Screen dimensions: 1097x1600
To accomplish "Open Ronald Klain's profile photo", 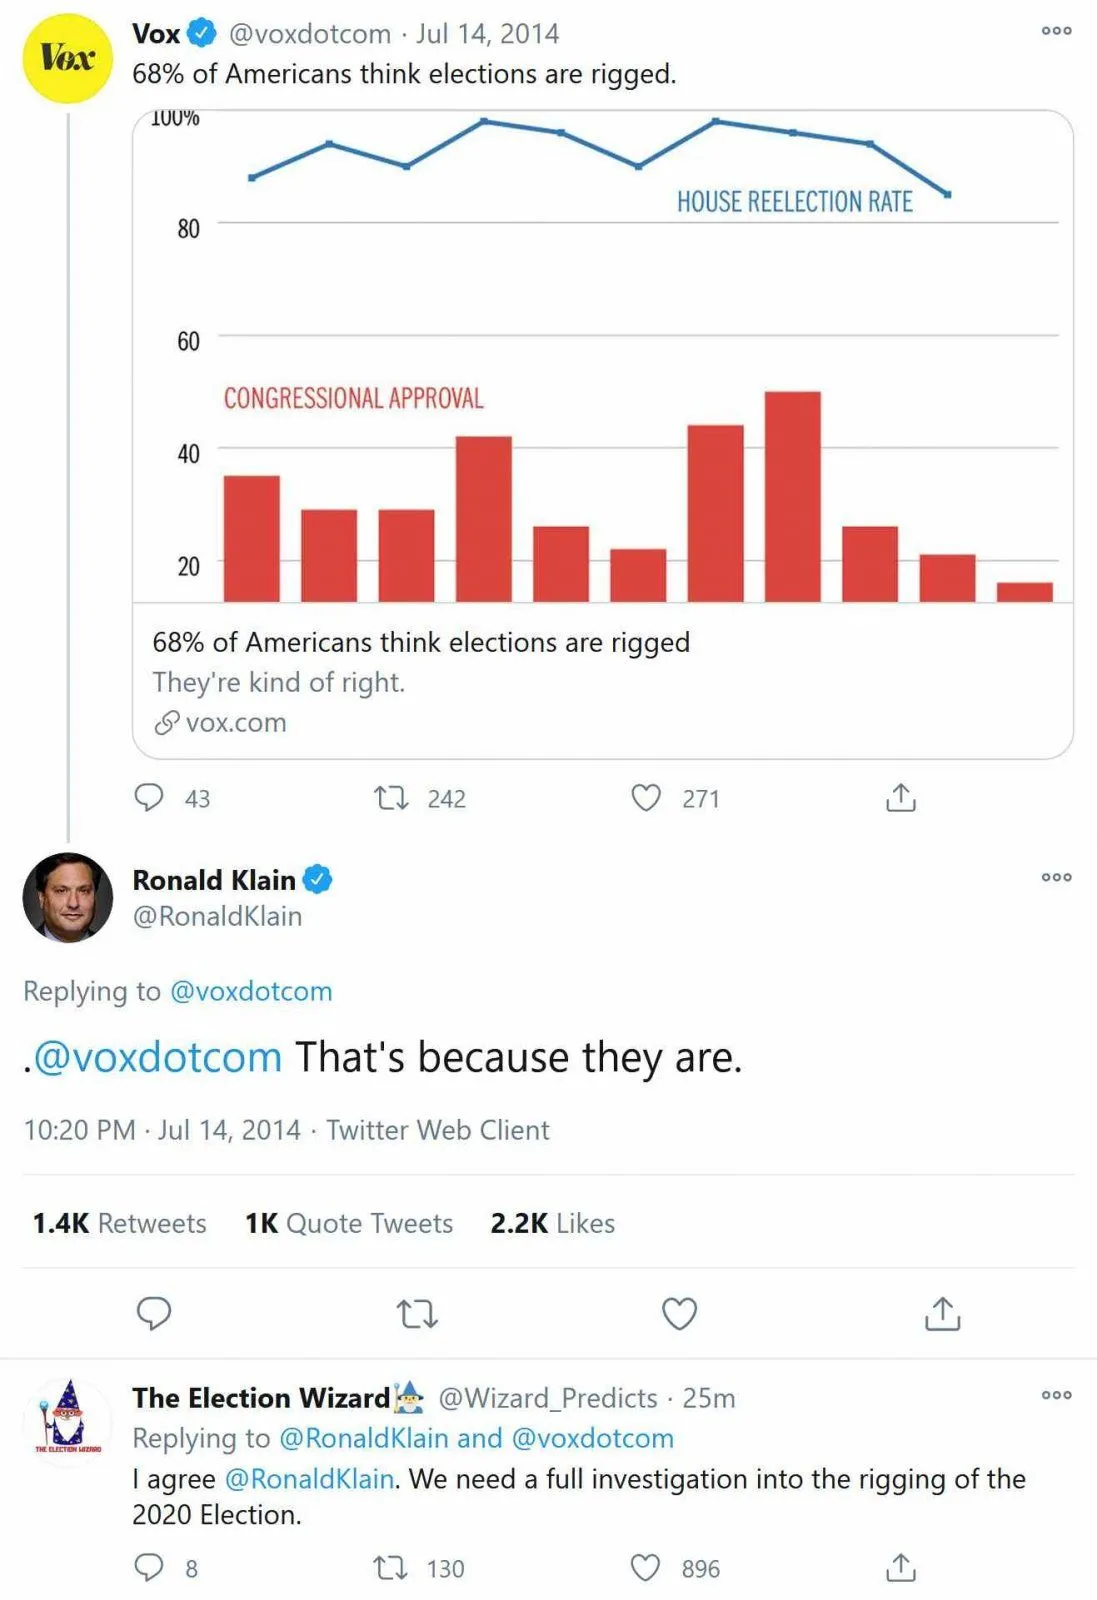I will point(67,897).
